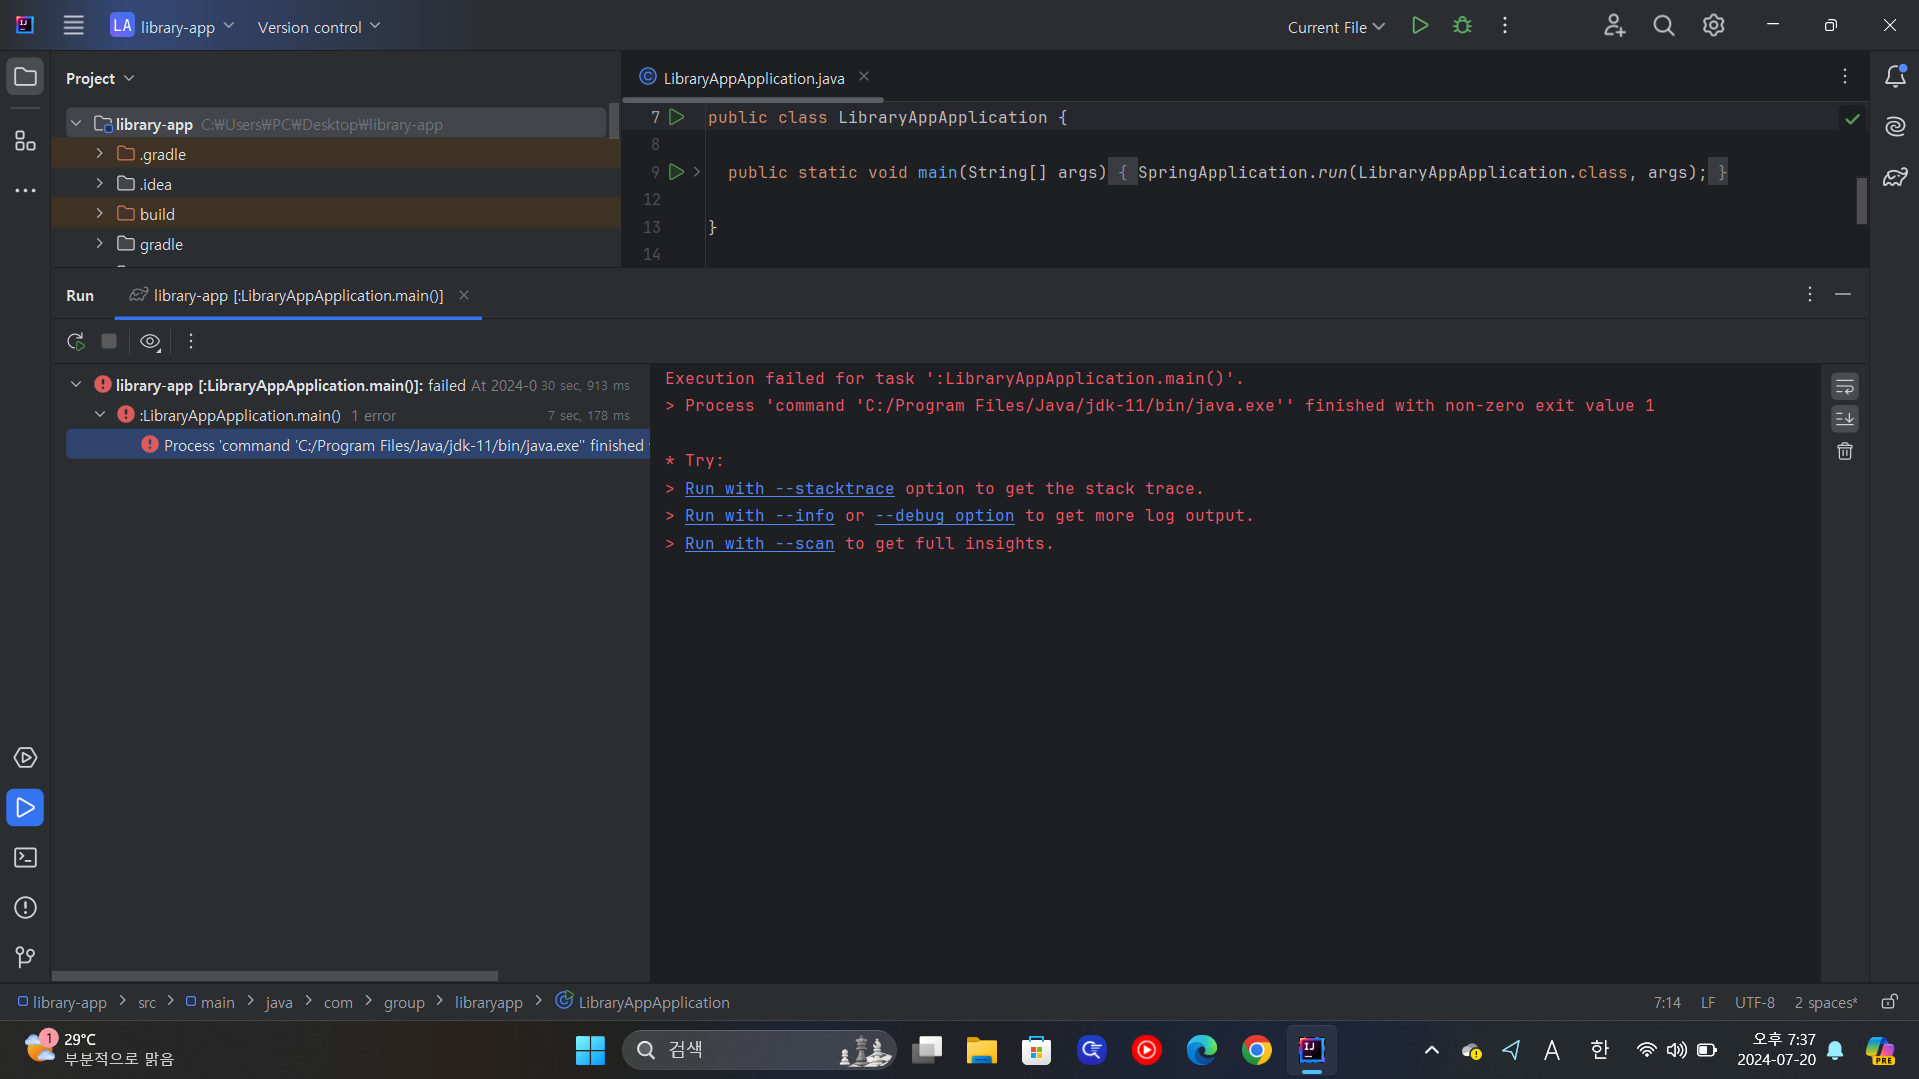Toggle read-only lock icon in status bar
Viewport: 1919px width, 1079px height.
click(x=1889, y=1002)
